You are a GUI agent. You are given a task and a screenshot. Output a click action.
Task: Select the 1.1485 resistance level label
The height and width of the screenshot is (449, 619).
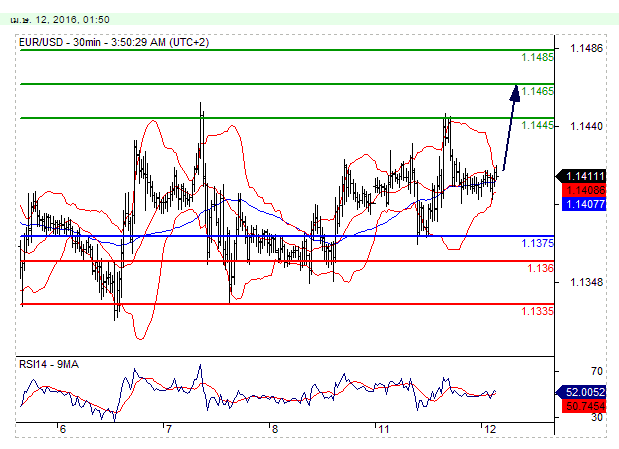[x=538, y=58]
